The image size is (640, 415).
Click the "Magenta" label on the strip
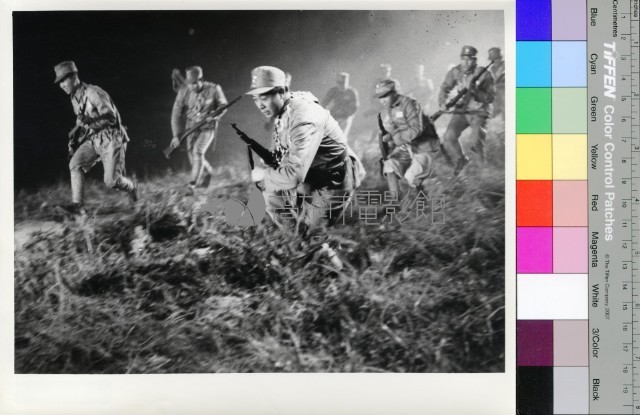pos(595,249)
